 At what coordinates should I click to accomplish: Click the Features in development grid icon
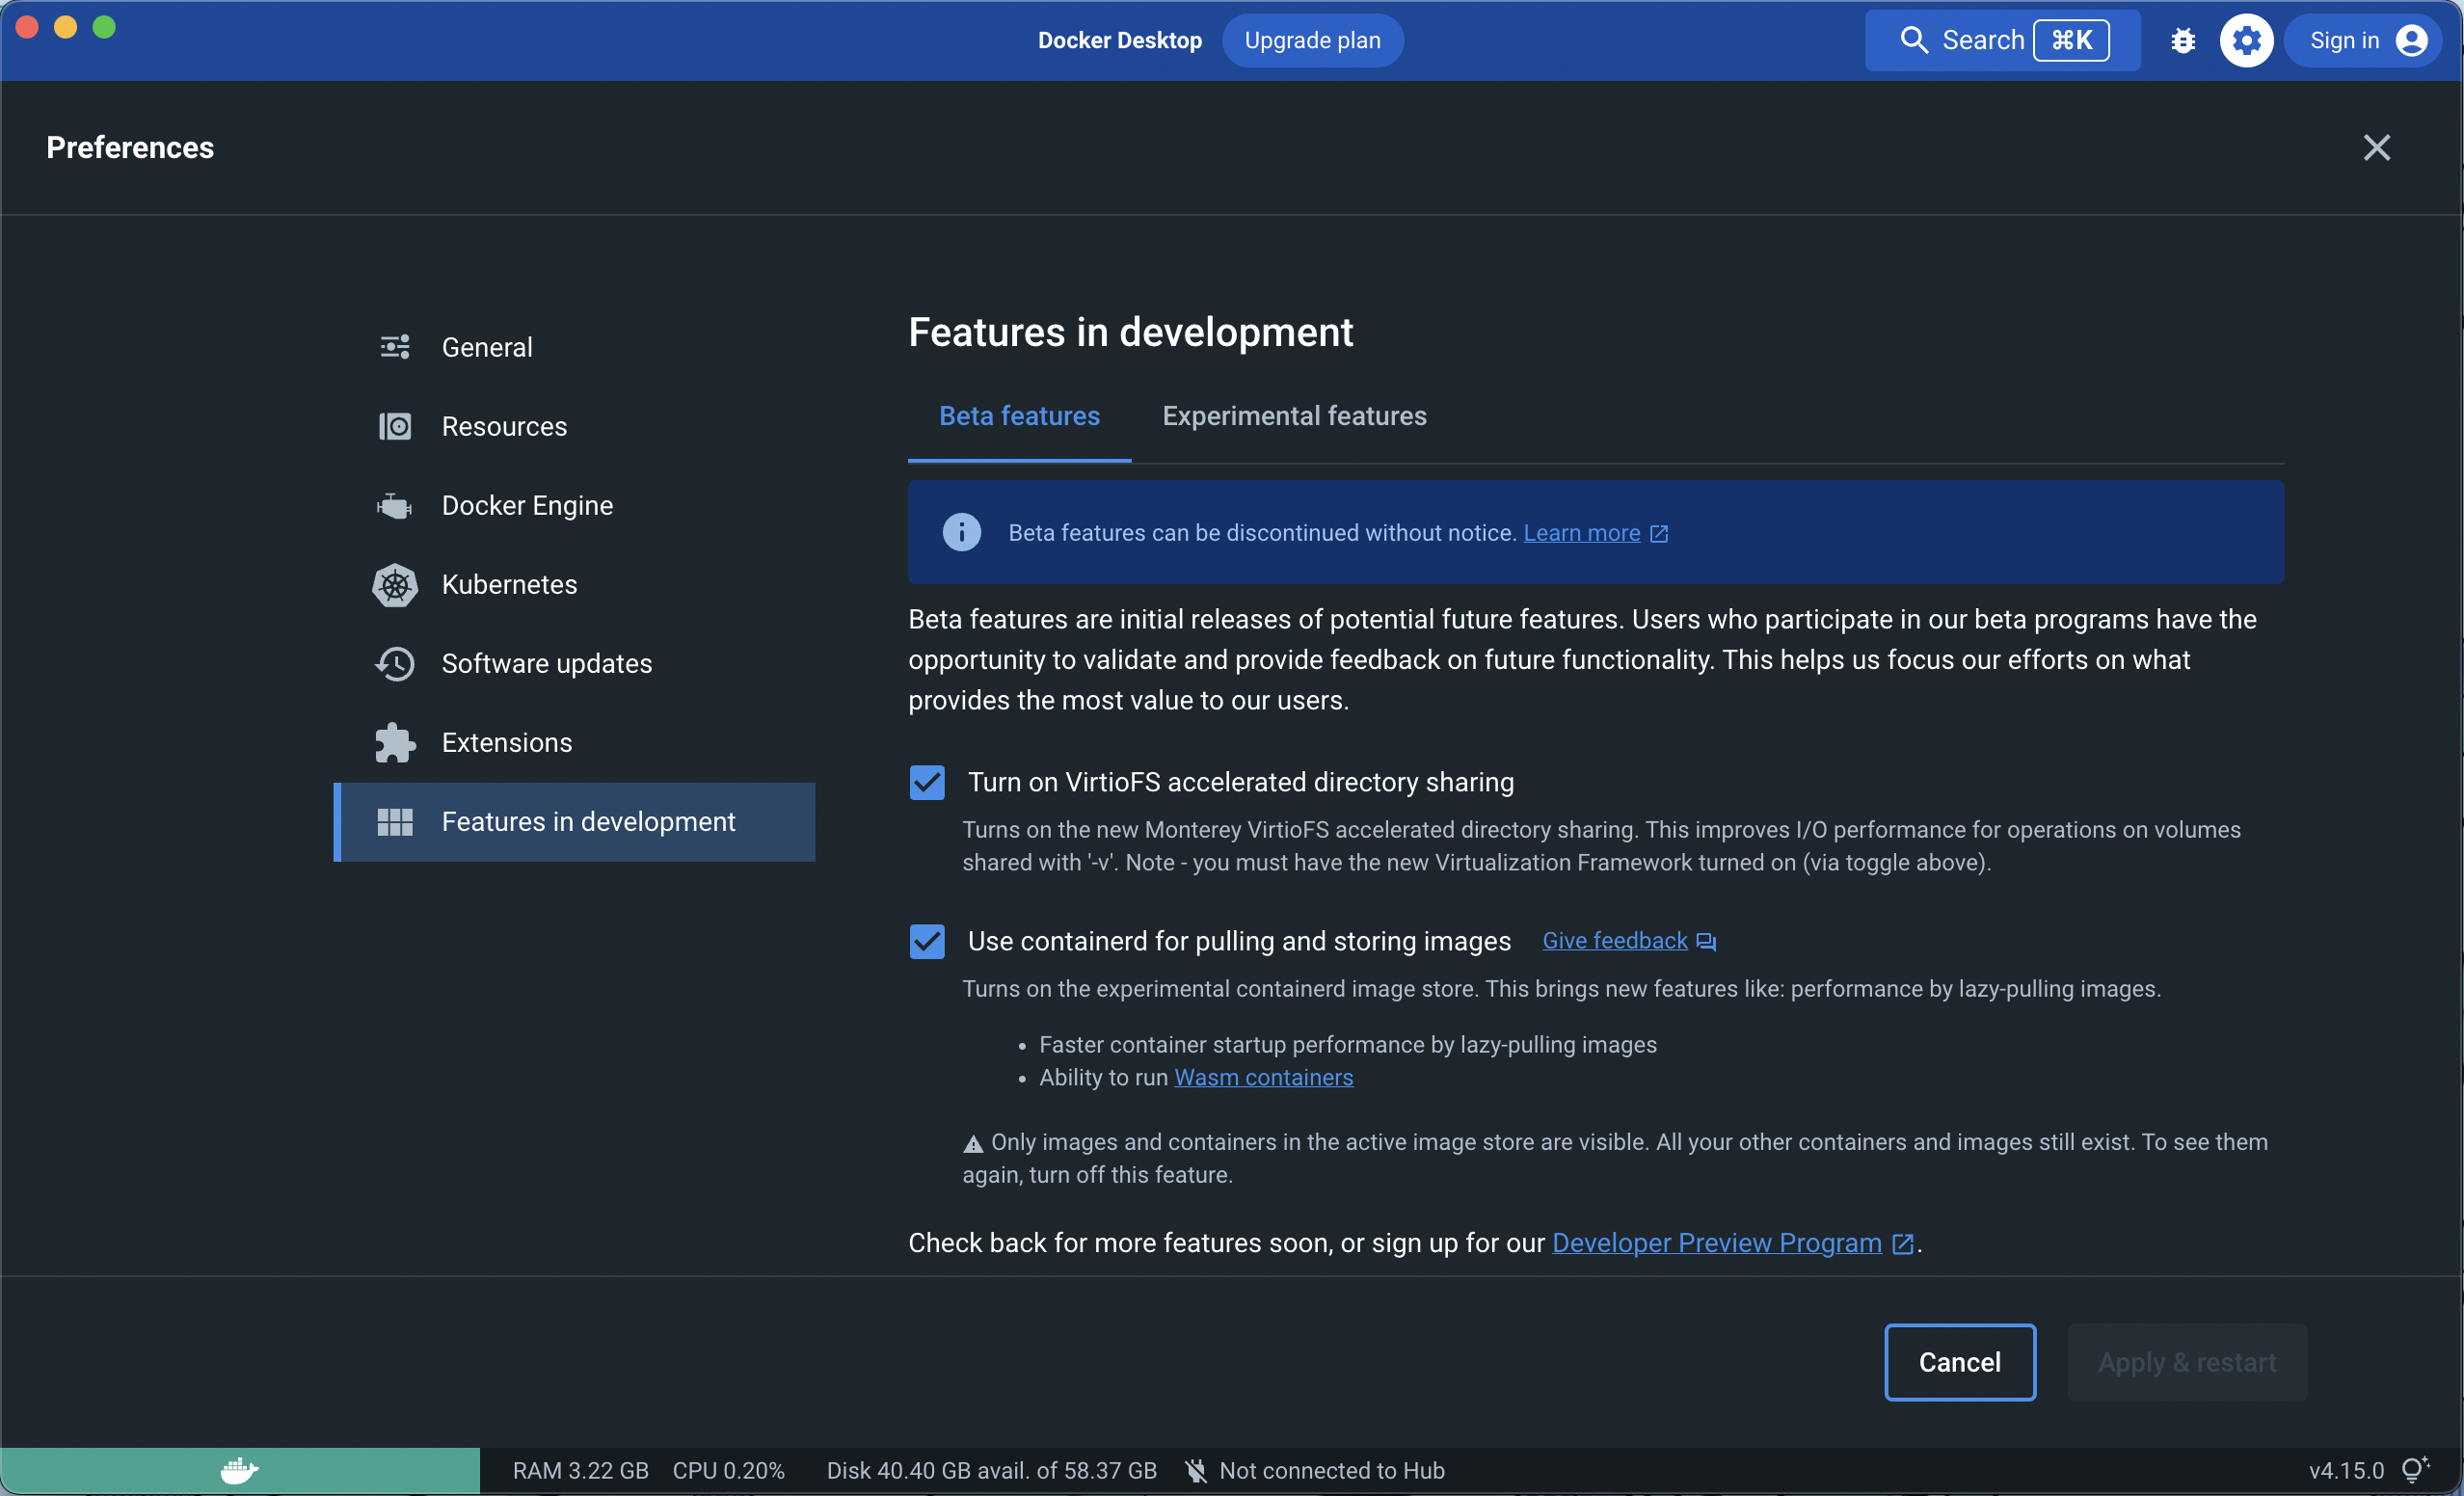(395, 822)
